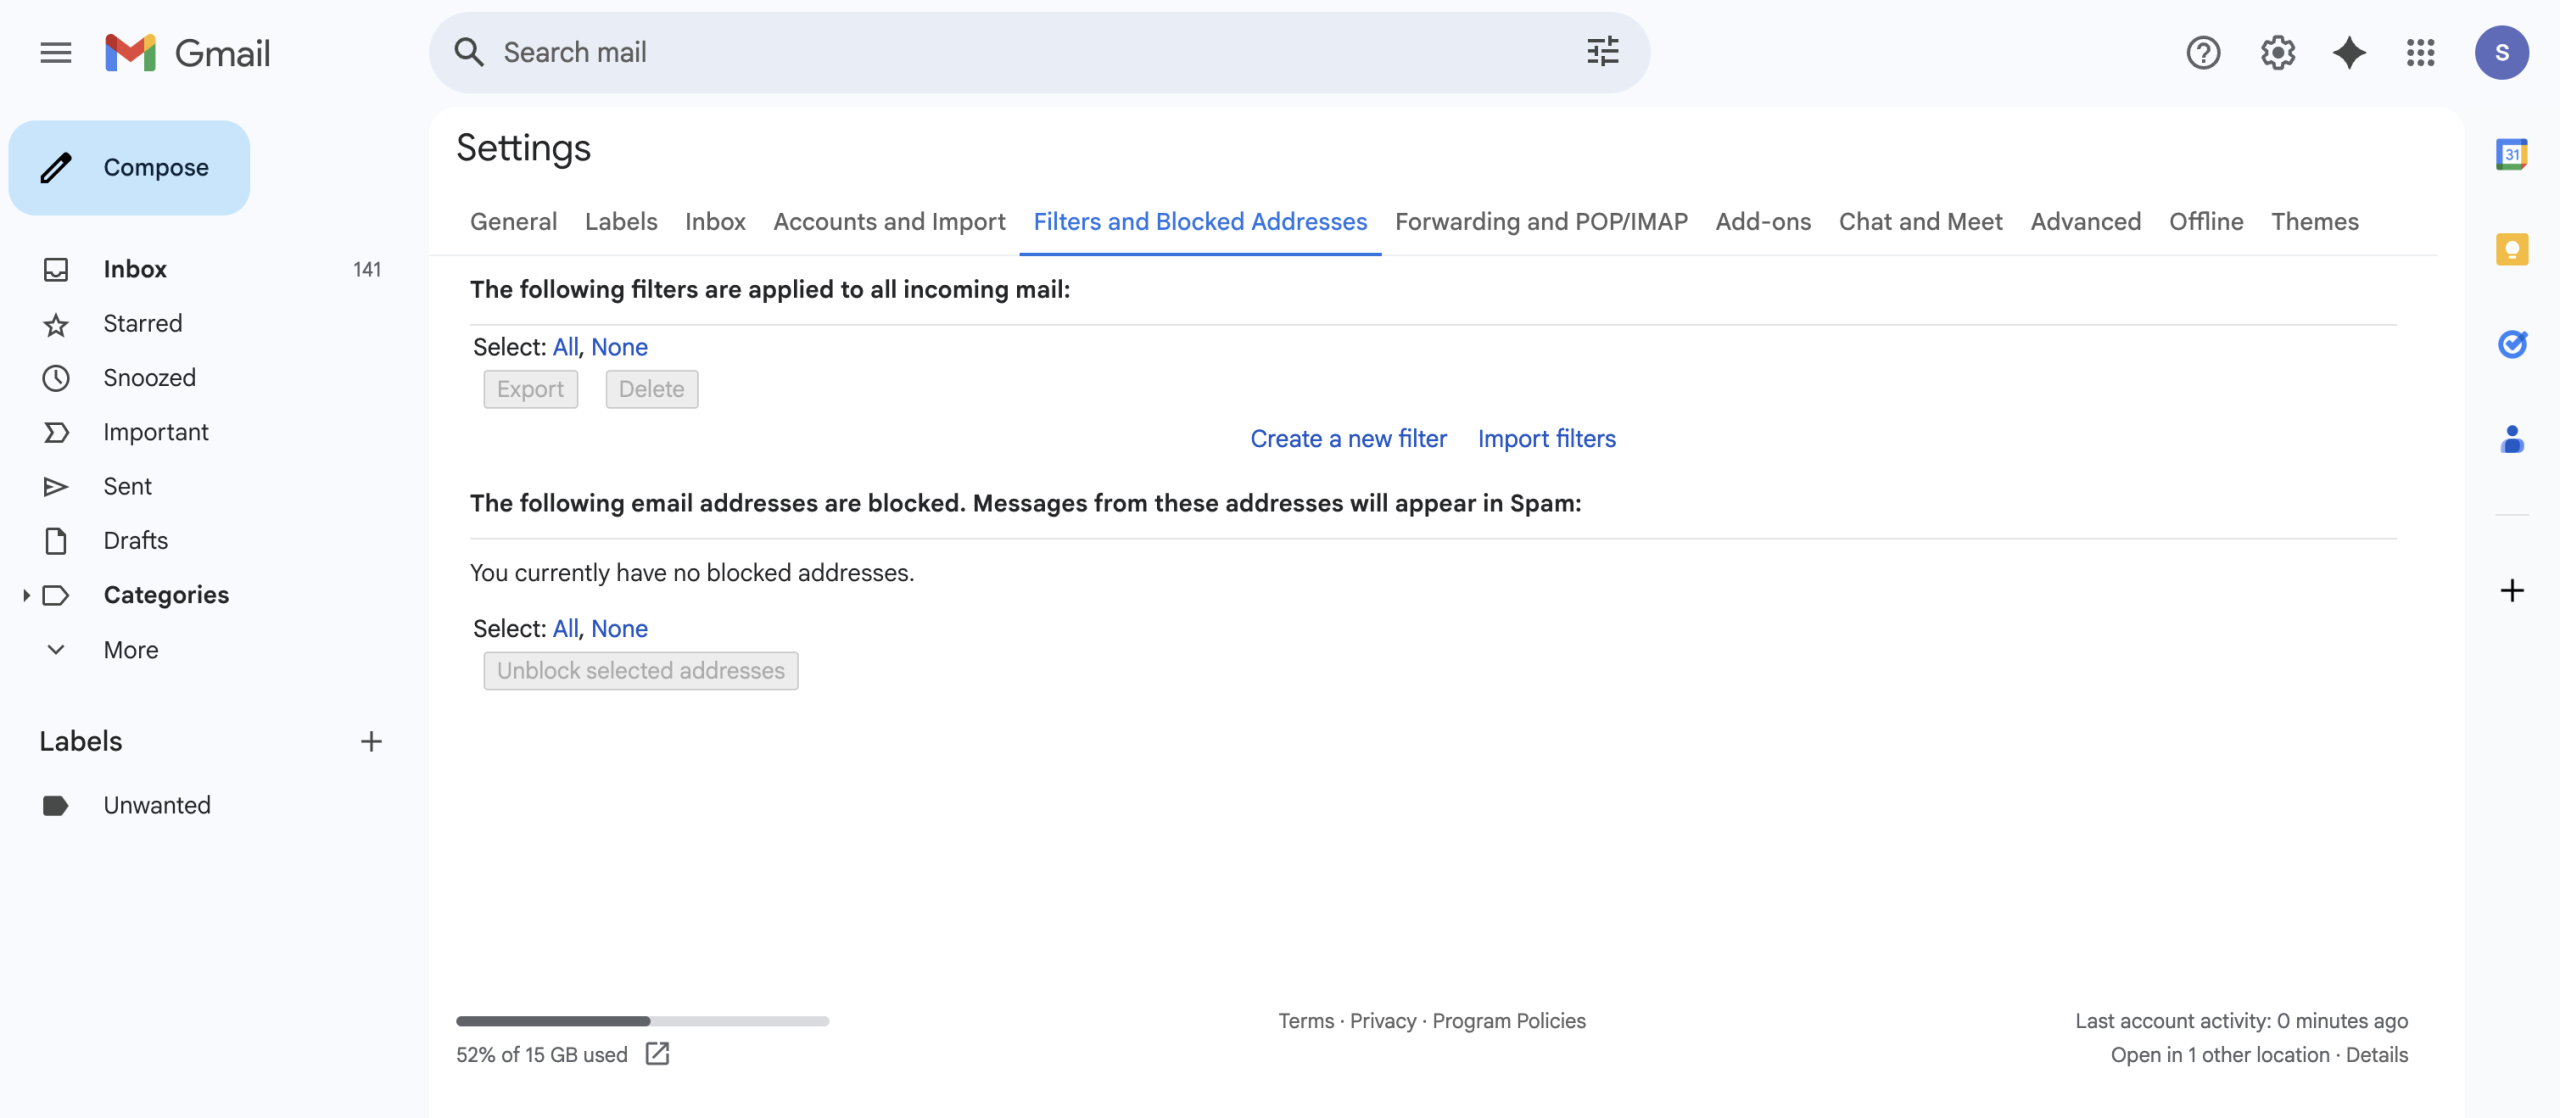This screenshot has width=2560, height=1118.
Task: Open Gmail support help icon
Action: point(2203,52)
